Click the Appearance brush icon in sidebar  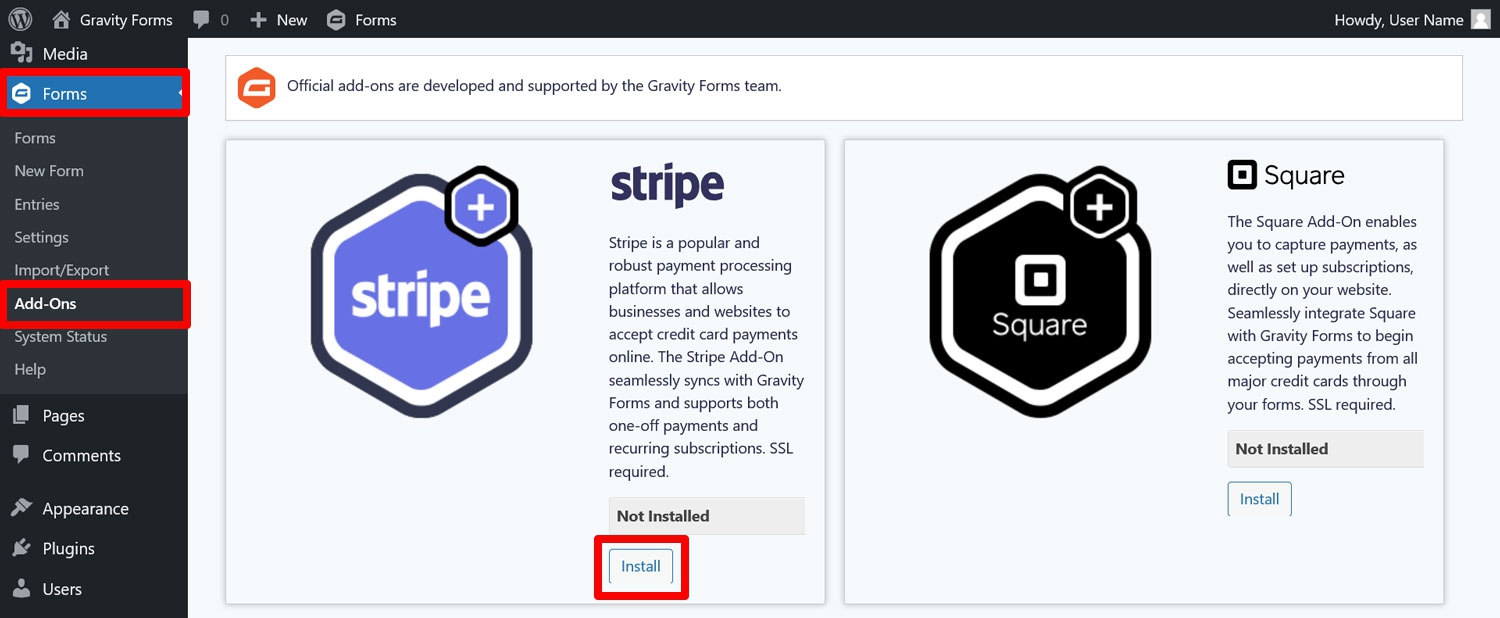pos(21,508)
